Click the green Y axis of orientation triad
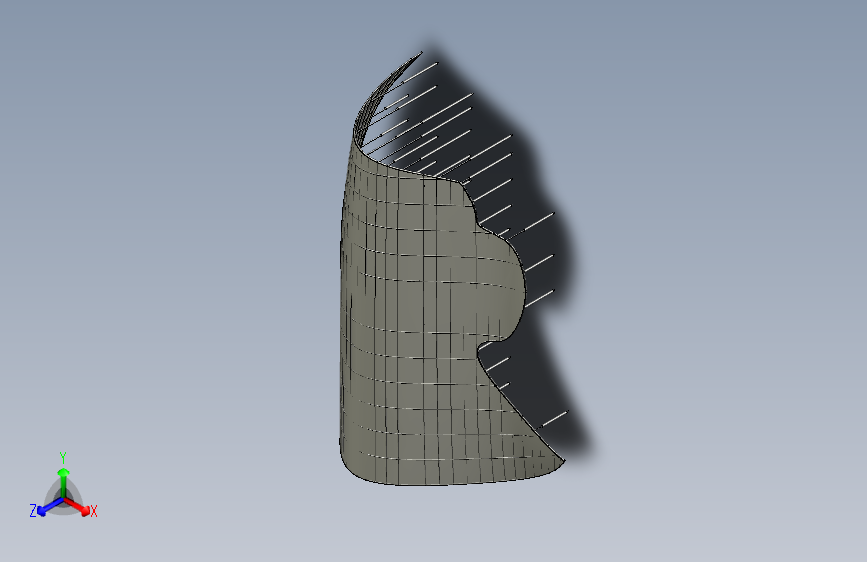867x562 pixels. pyautogui.click(x=63, y=483)
